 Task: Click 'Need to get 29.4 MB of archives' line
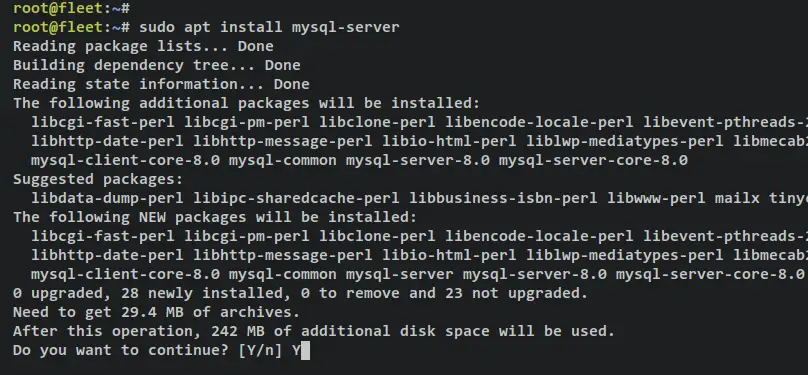click(157, 312)
